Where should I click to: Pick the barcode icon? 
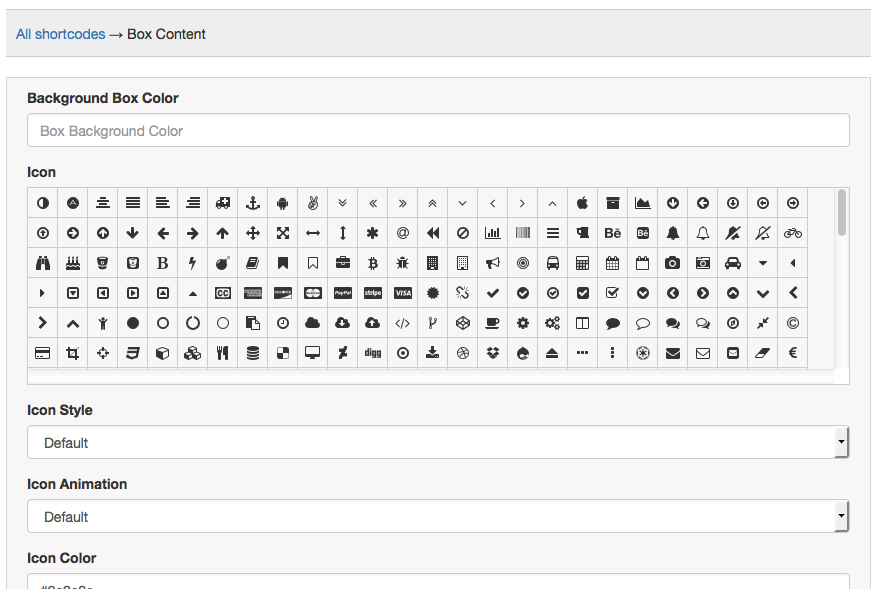pyautogui.click(x=523, y=233)
